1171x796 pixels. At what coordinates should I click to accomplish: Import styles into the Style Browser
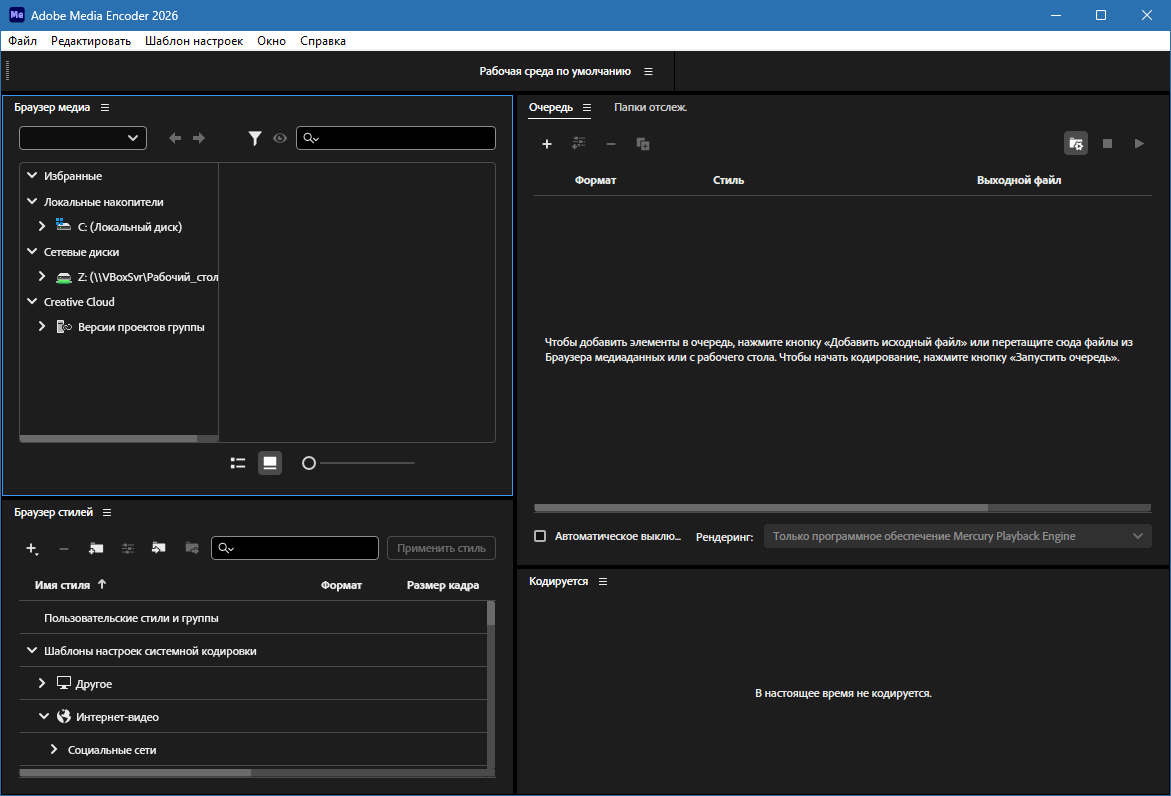point(158,548)
